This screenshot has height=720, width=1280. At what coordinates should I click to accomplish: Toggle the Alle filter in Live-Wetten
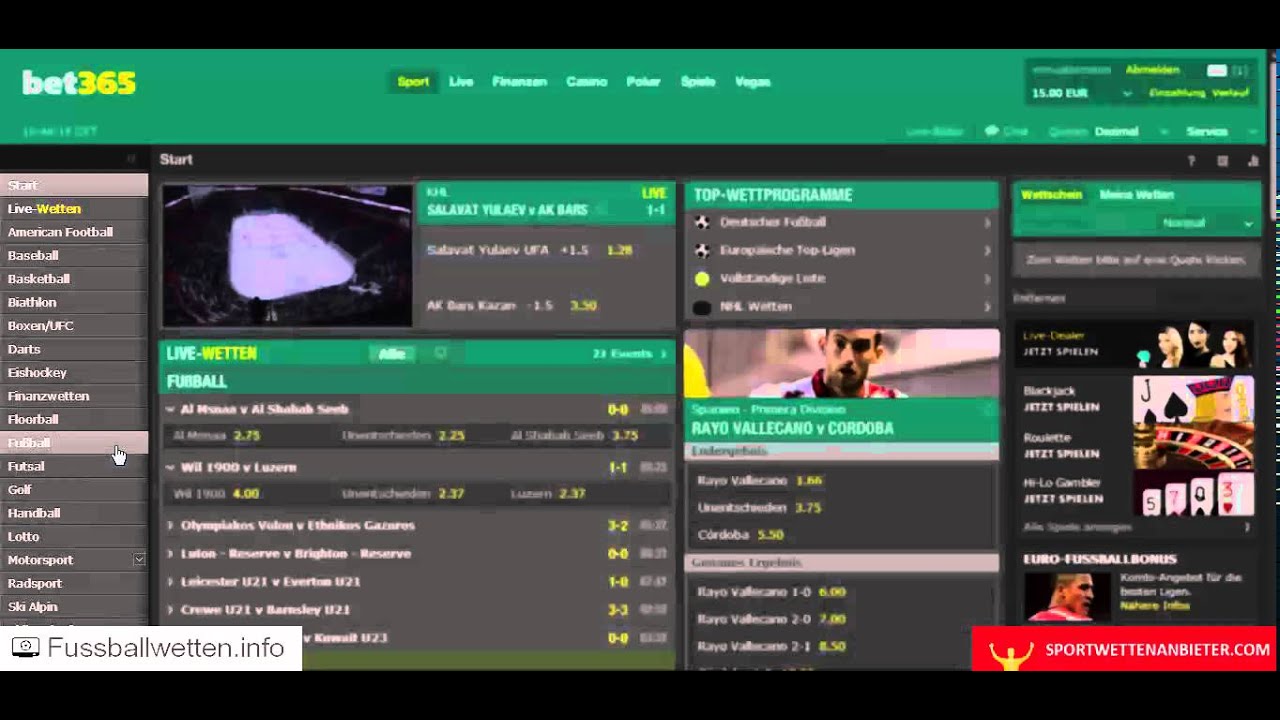click(392, 354)
